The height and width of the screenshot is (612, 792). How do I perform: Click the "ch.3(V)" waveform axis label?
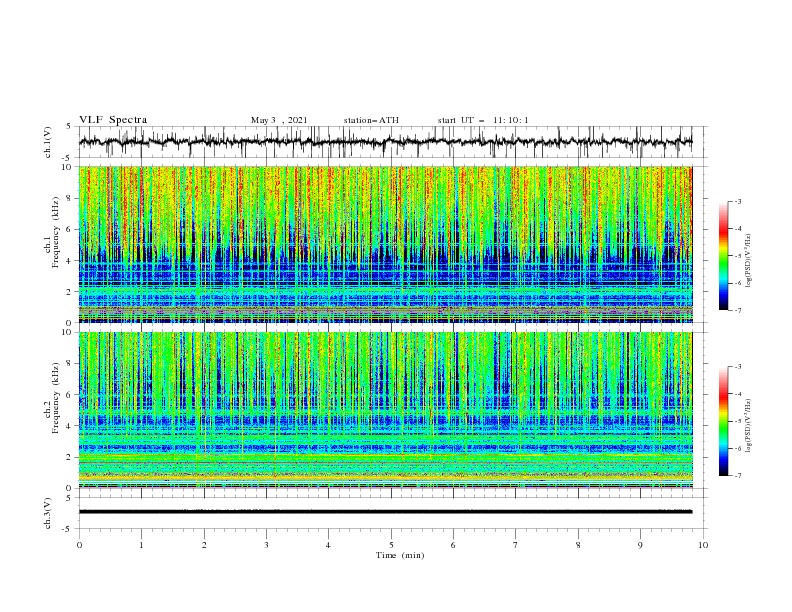tap(48, 513)
